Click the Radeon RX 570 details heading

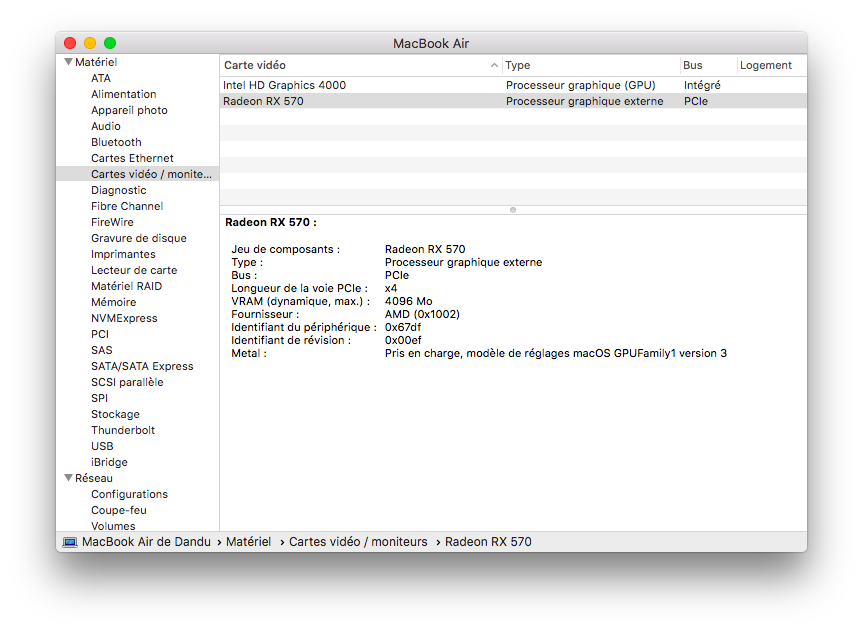(271, 222)
